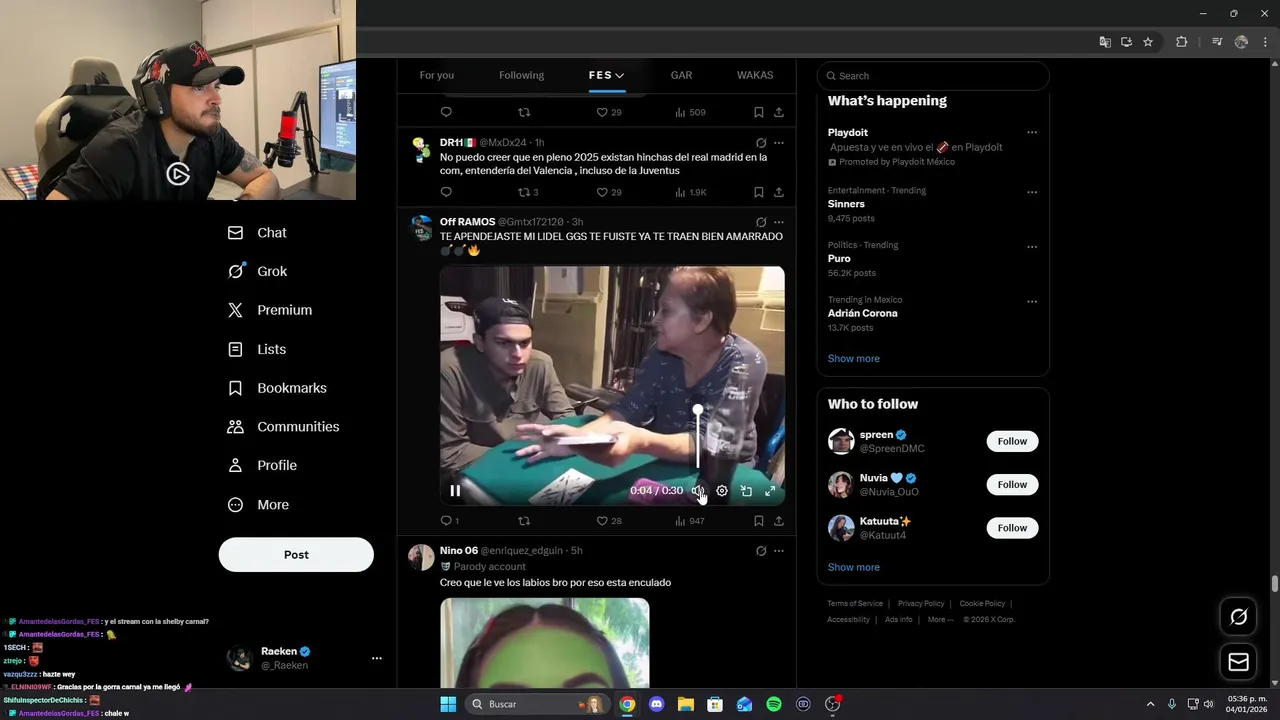This screenshot has height=720, width=1280.
Task: Reply to the Off RAMOS video post
Action: [x=446, y=521]
